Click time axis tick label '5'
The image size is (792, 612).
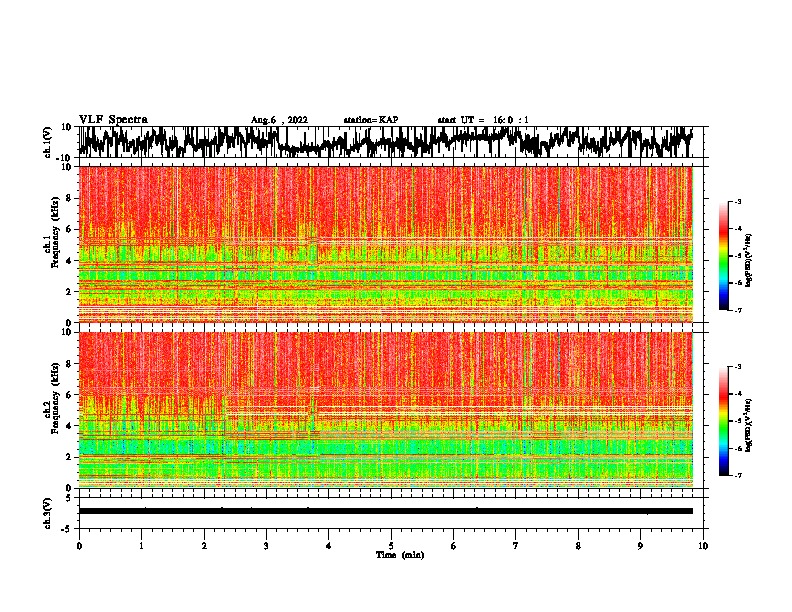tap(391, 546)
